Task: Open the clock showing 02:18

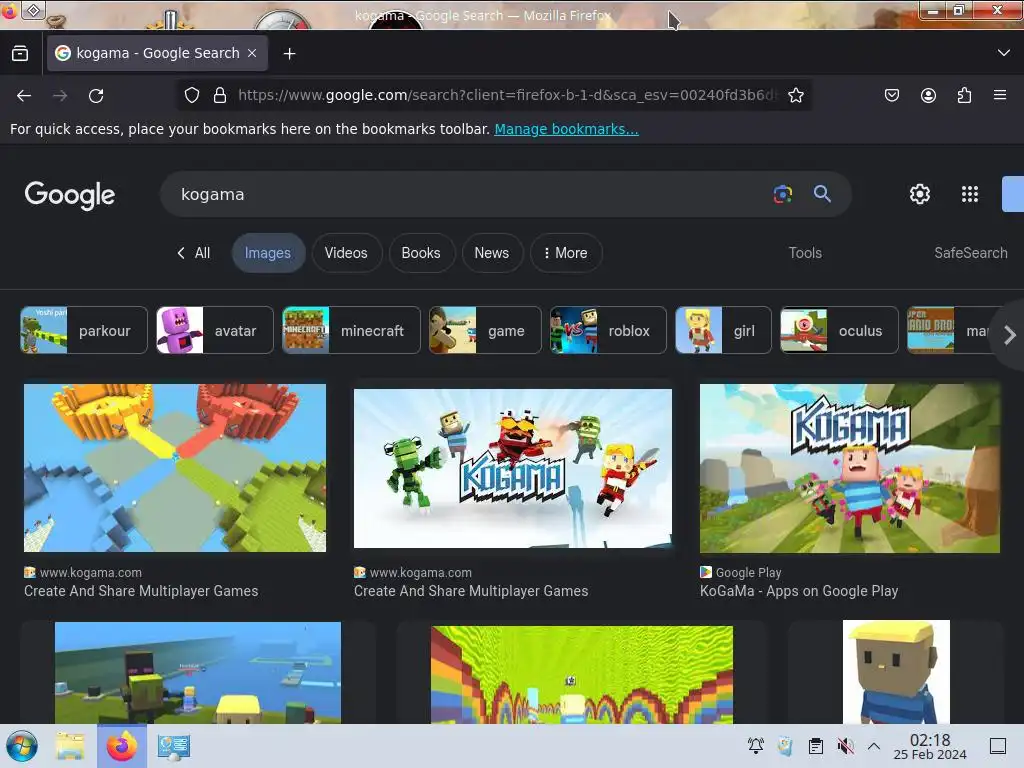Action: [x=930, y=746]
